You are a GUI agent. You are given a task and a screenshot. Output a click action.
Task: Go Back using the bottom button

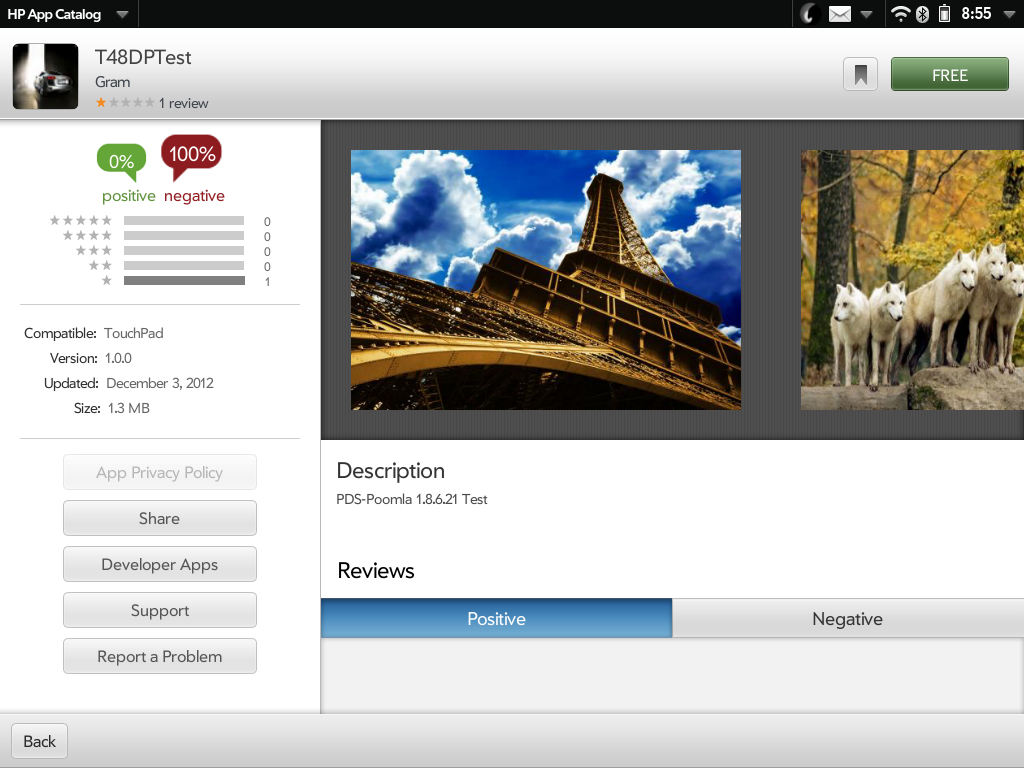(40, 741)
